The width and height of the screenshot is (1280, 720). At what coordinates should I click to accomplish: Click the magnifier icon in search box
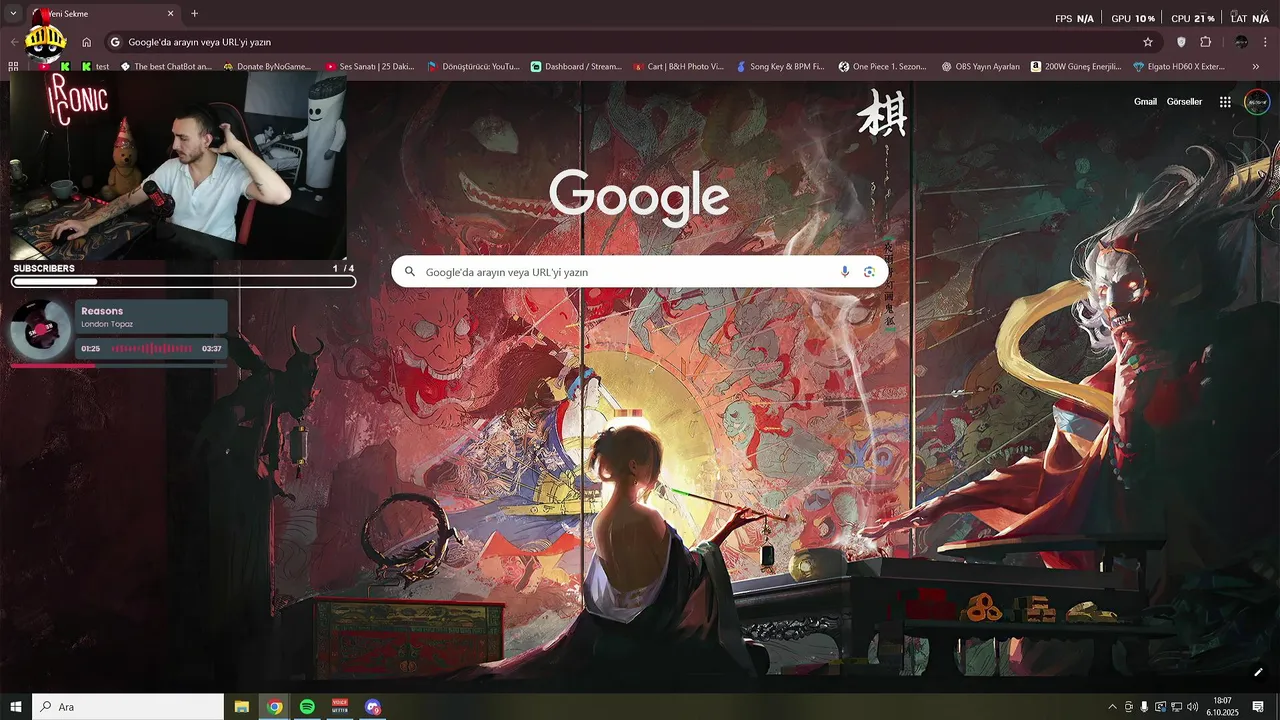tap(410, 272)
